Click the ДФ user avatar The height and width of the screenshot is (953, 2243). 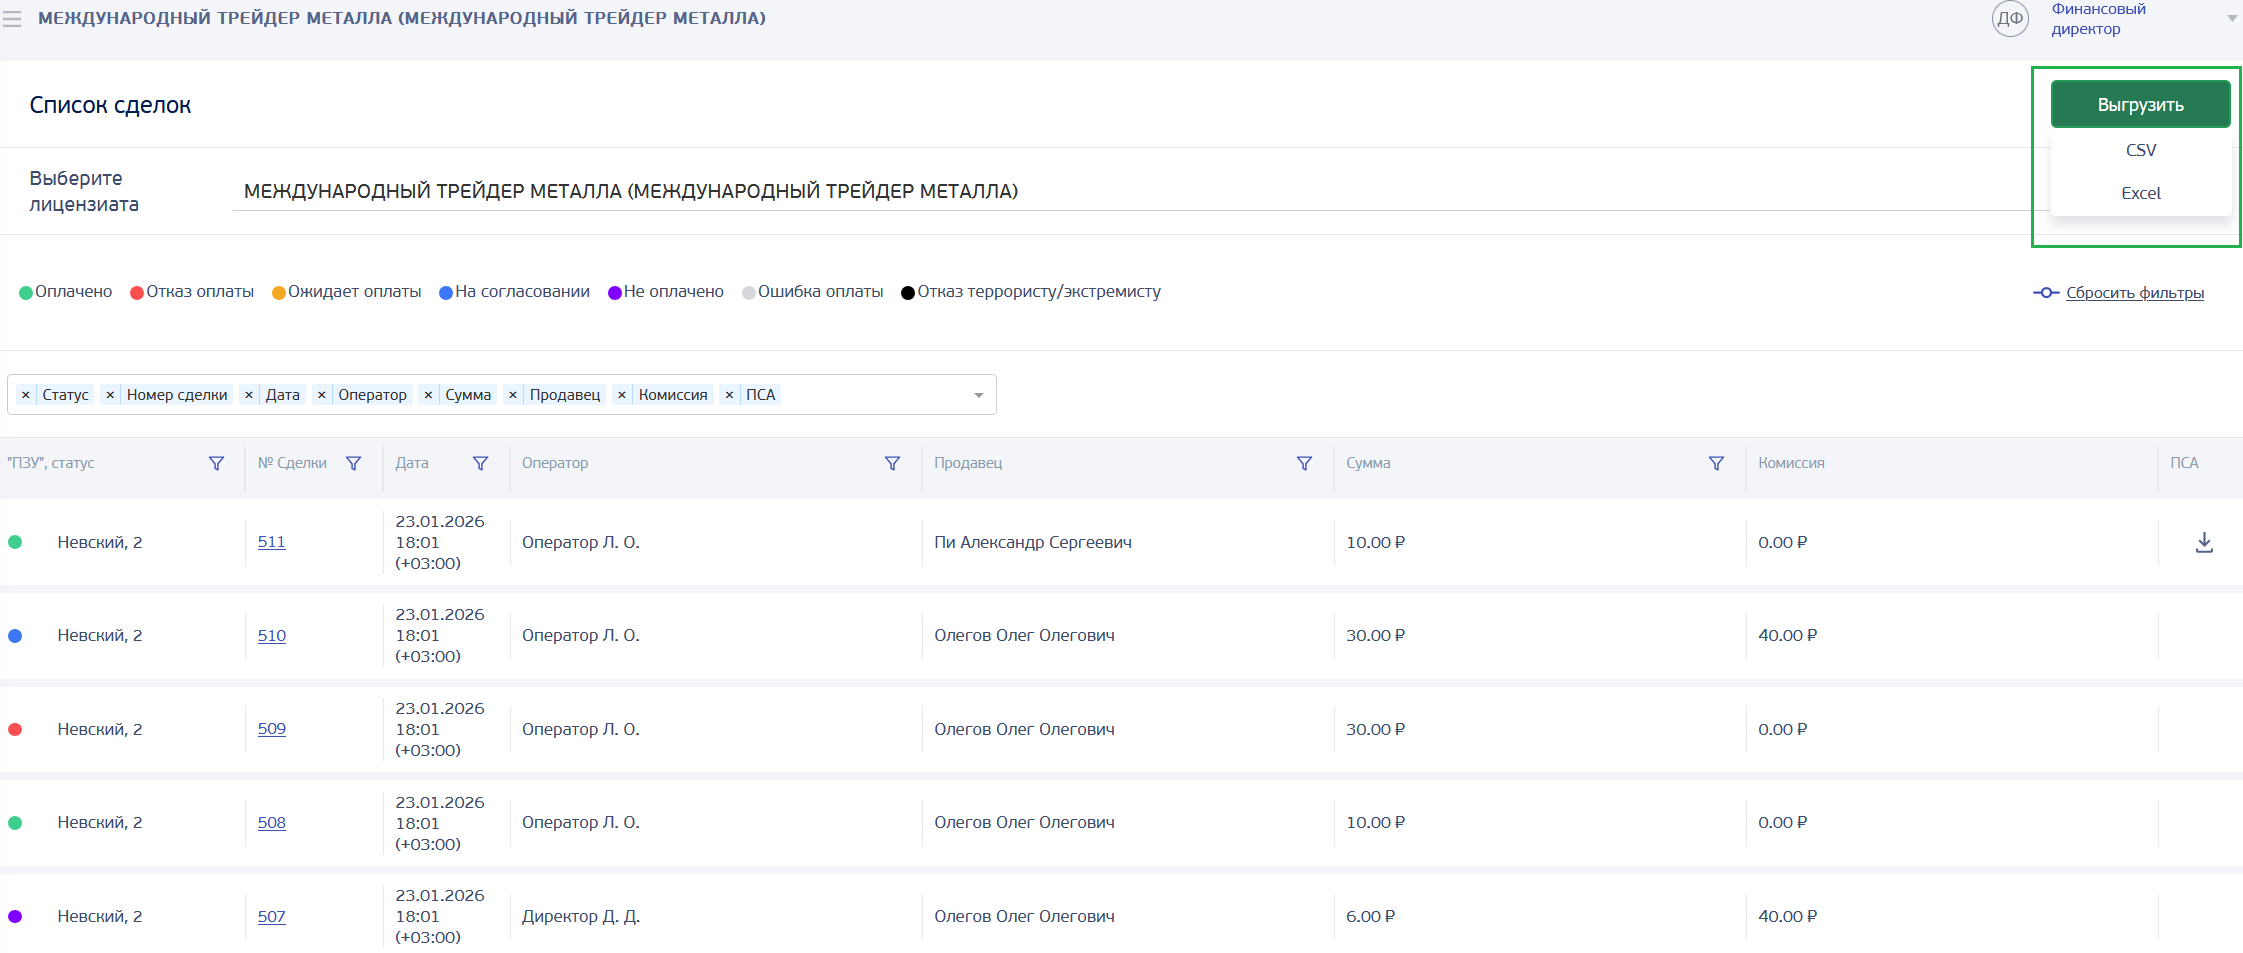click(2010, 19)
